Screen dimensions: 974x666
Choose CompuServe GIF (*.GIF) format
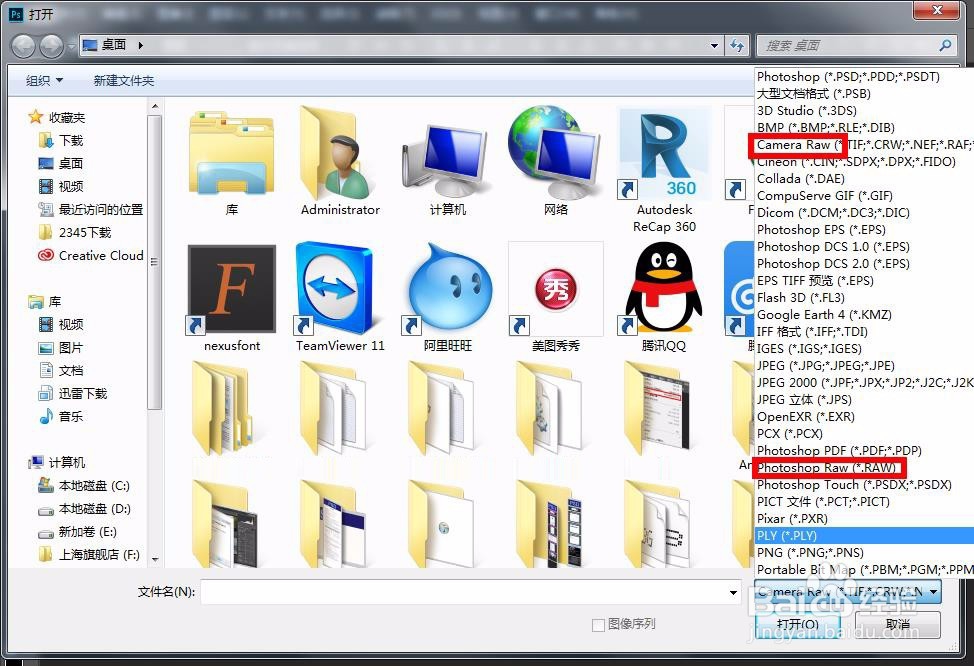coord(864,196)
